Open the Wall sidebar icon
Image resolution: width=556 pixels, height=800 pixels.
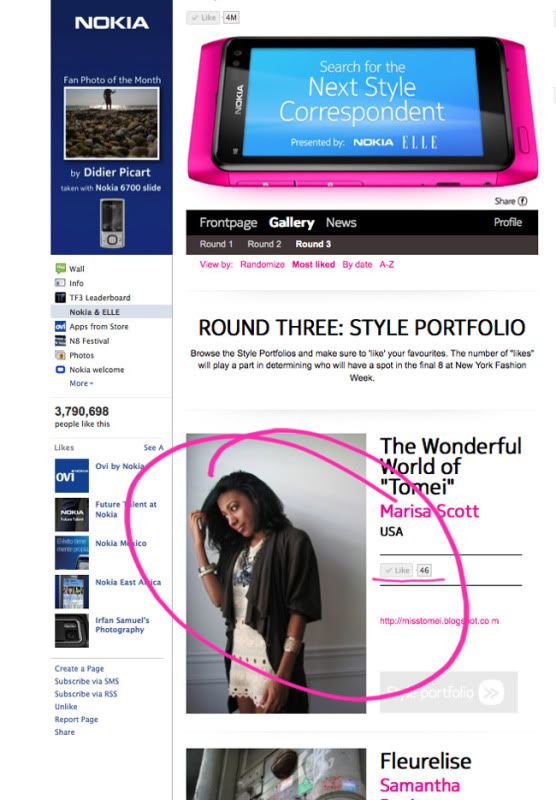tap(61, 268)
